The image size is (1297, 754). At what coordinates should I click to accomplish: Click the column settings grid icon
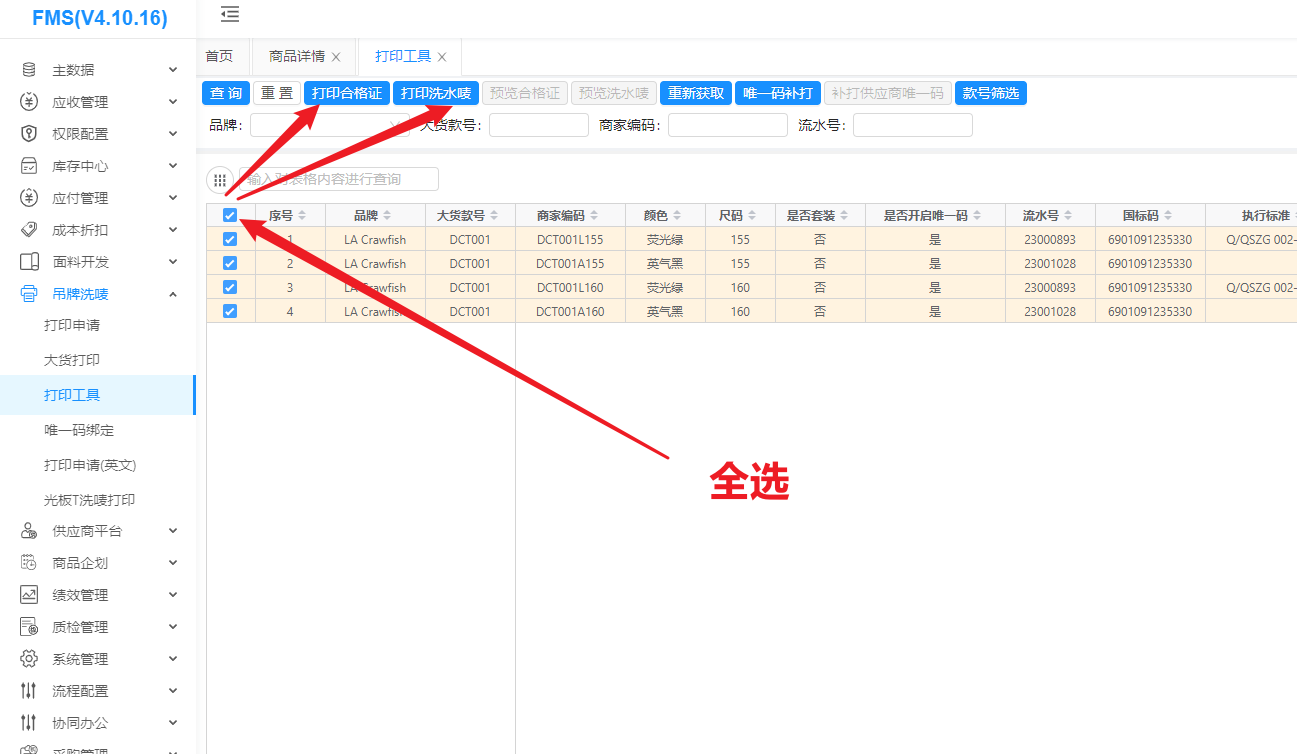tap(220, 180)
